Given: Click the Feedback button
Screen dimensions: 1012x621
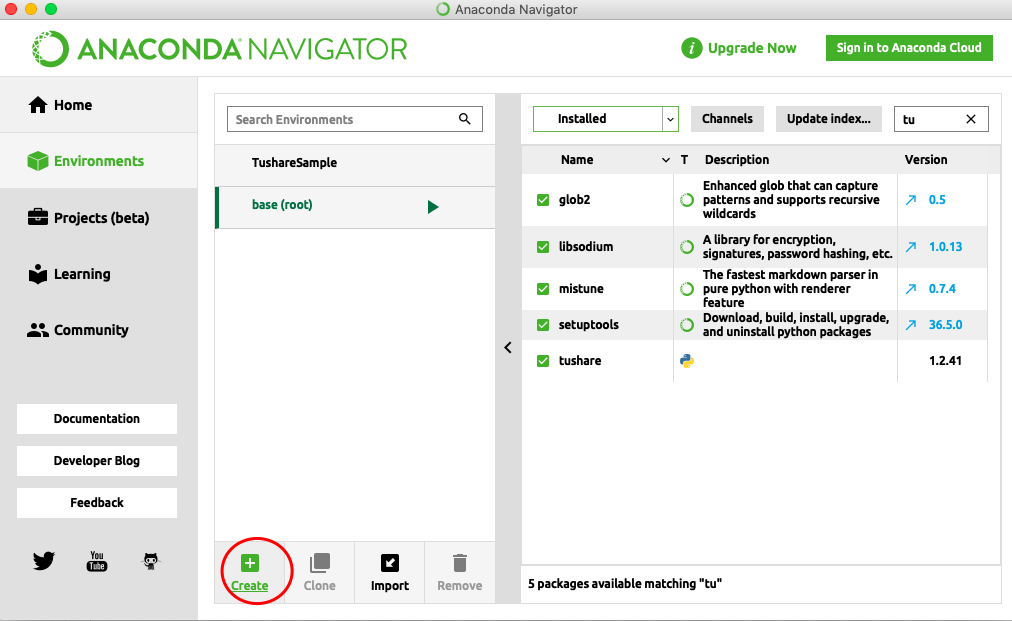Looking at the screenshot, I should [97, 502].
